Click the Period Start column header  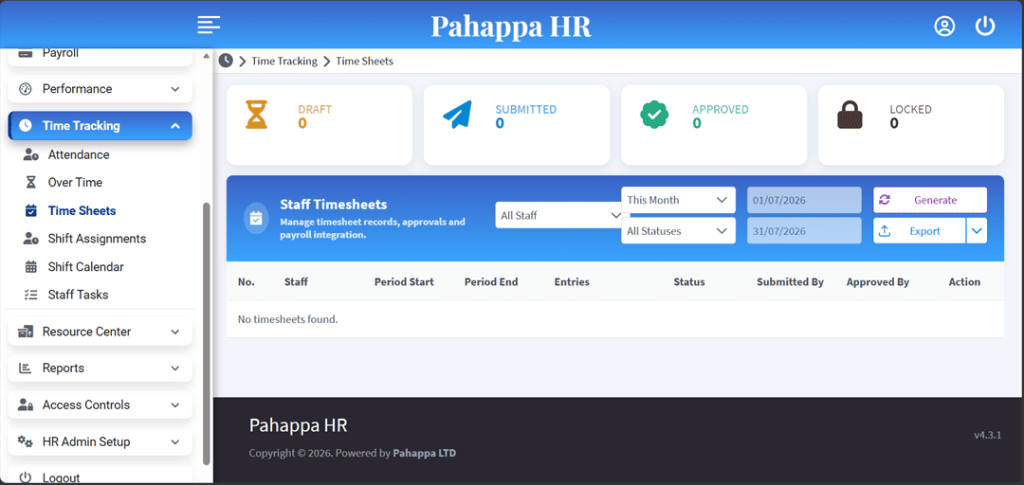pos(404,282)
